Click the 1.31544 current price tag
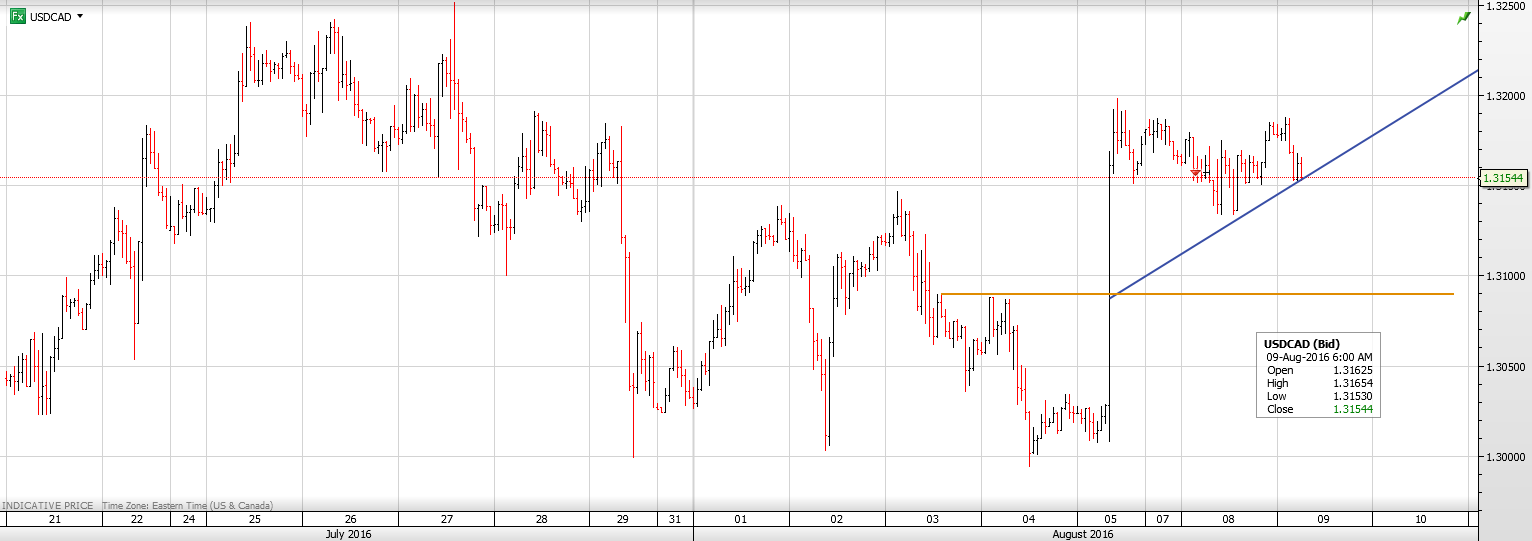Viewport: 1532px width, 541px height. 1505,178
